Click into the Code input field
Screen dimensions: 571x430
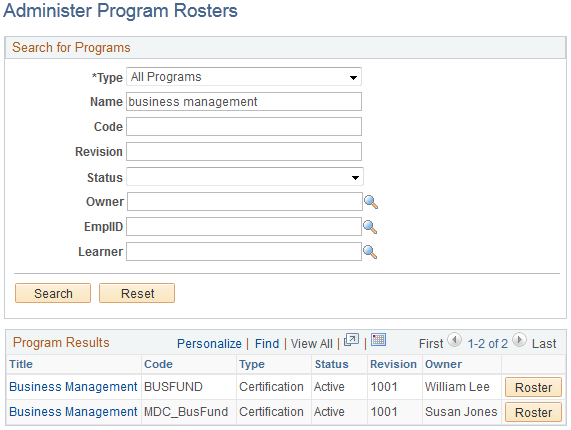click(244, 126)
